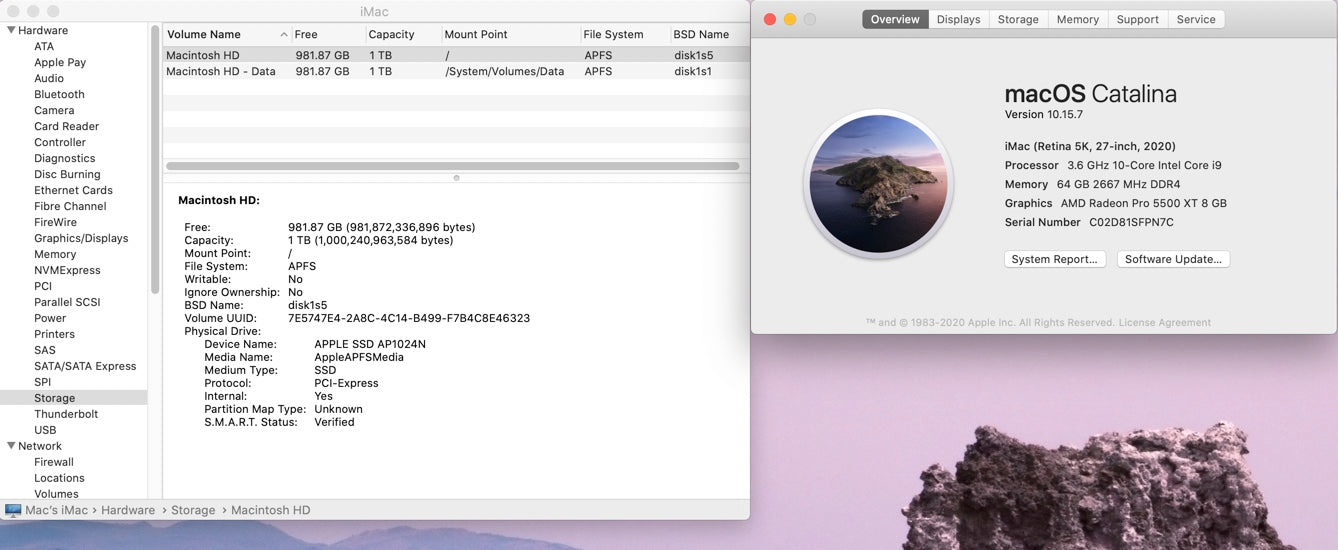
Task: Select SPI in the sidebar
Action: [42, 382]
